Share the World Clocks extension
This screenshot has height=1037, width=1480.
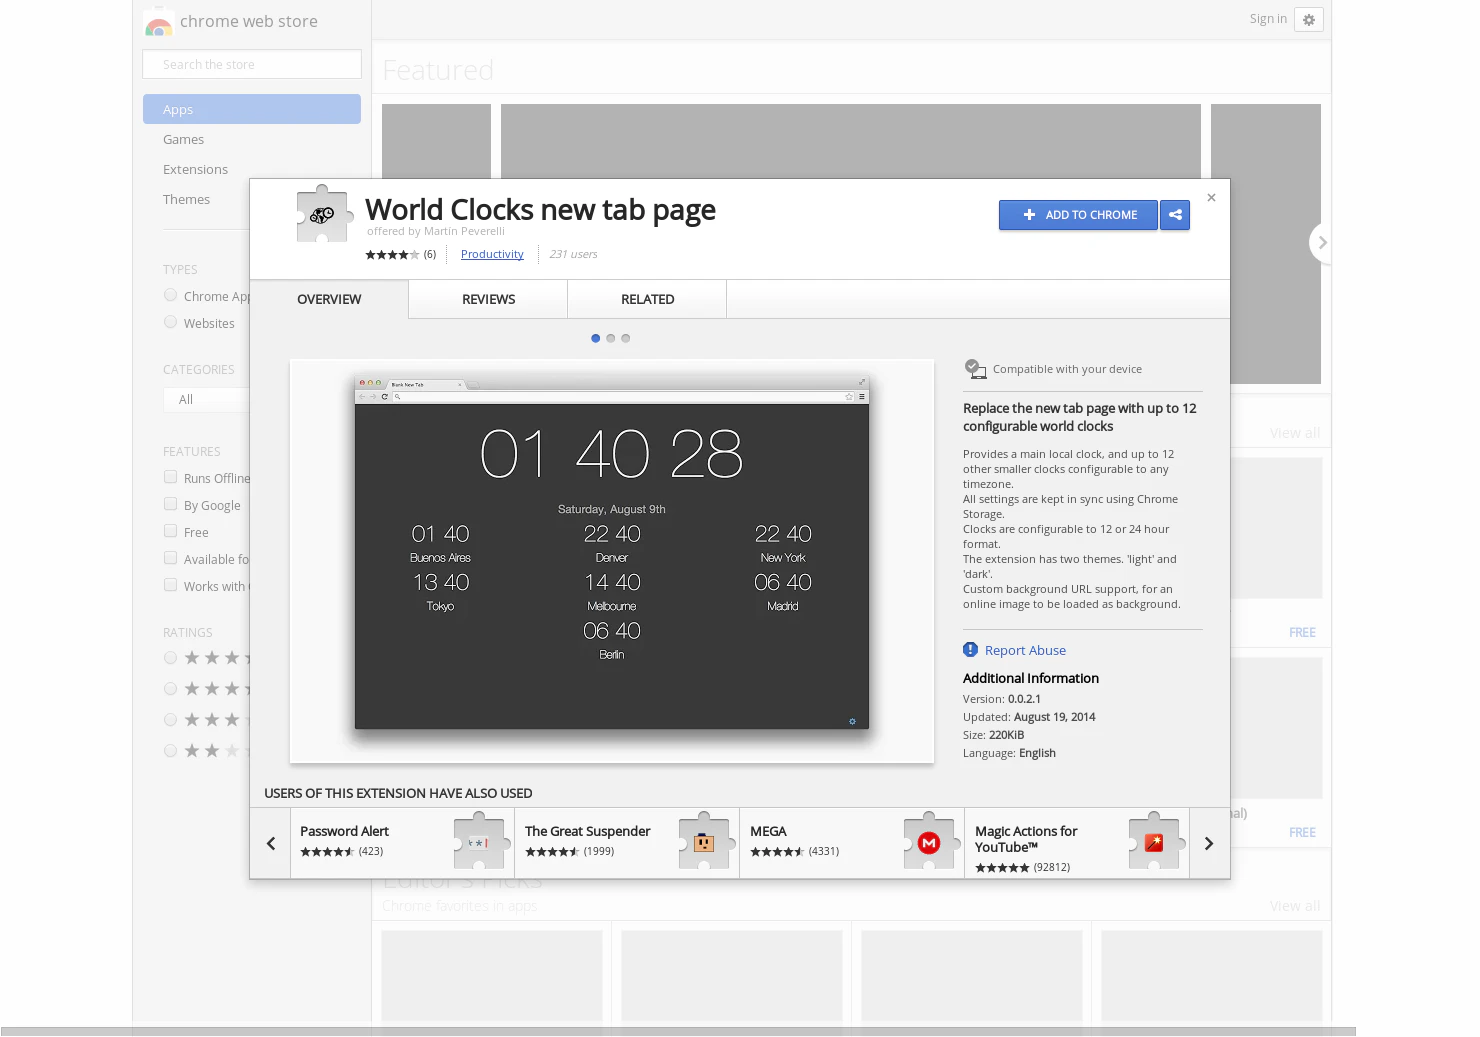[1175, 215]
